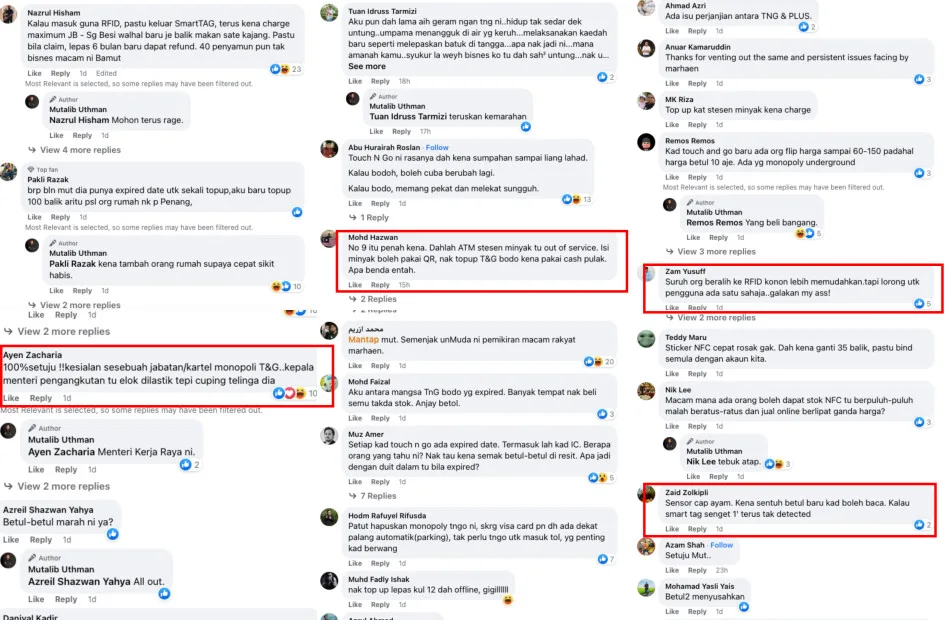Open Pakli Razak profile name
The width and height of the screenshot is (950, 620).
48,179
